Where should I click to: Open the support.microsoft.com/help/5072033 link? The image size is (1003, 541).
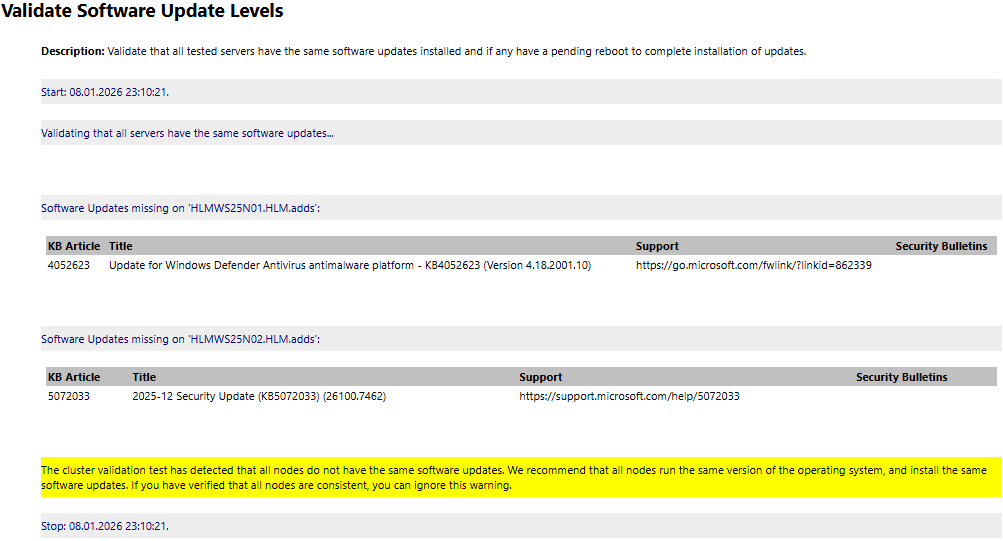pos(629,396)
